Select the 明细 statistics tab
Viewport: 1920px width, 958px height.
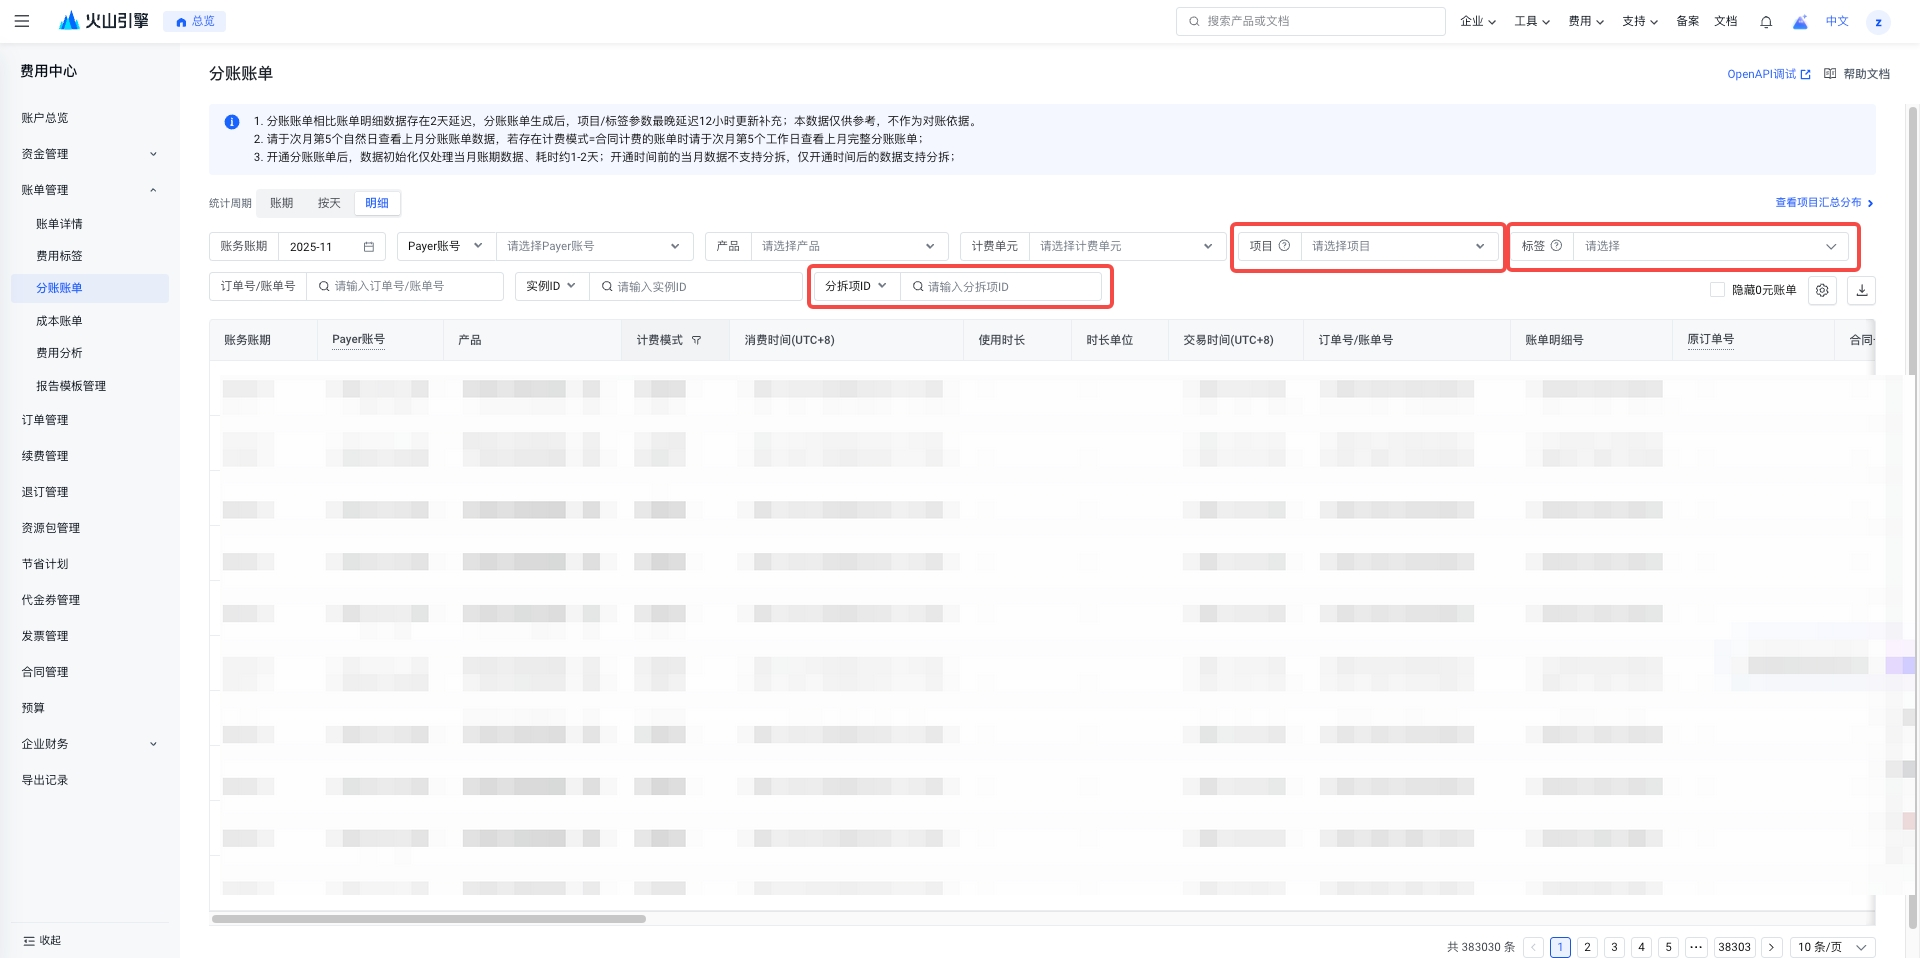click(x=377, y=203)
